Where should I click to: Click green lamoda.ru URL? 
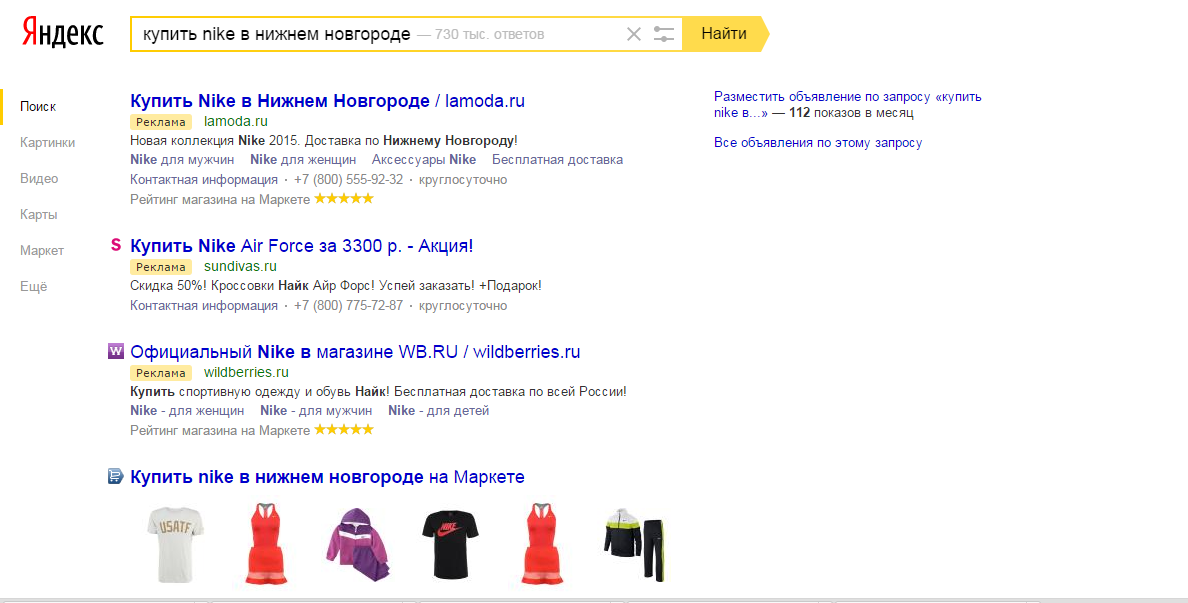pyautogui.click(x=236, y=121)
